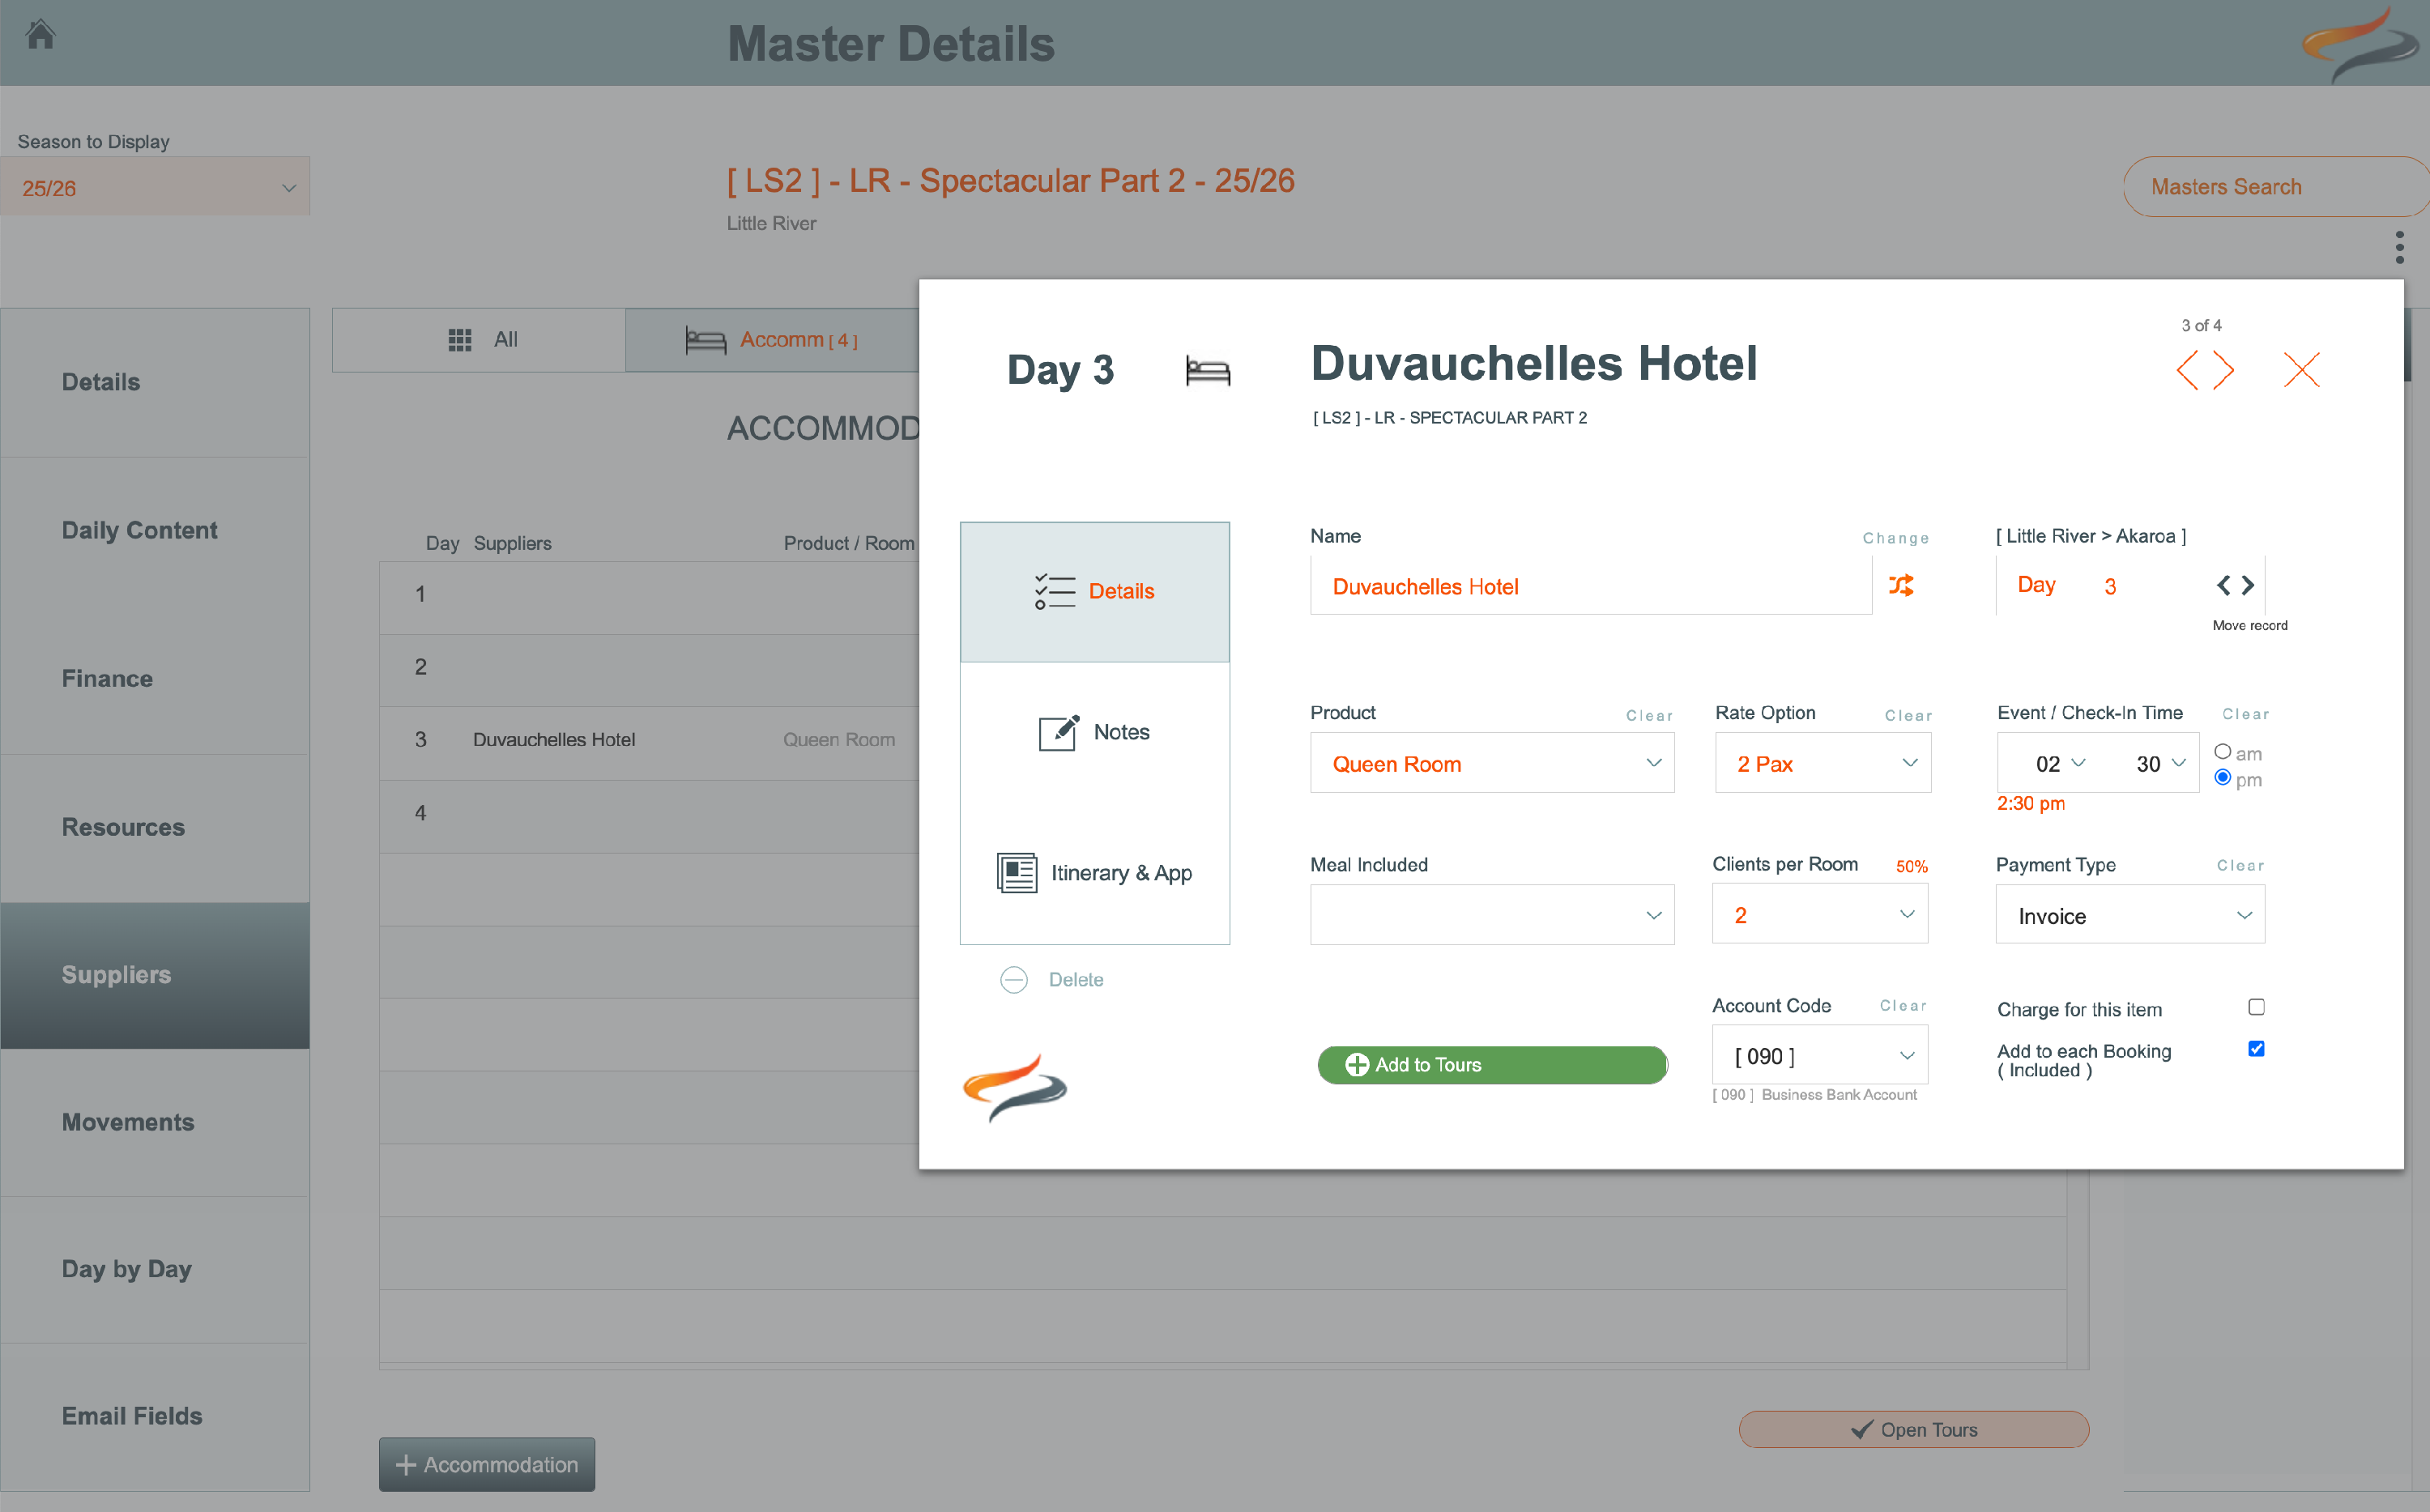The width and height of the screenshot is (2430, 1512).
Task: Switch to Itinerary & App tab
Action: (1095, 873)
